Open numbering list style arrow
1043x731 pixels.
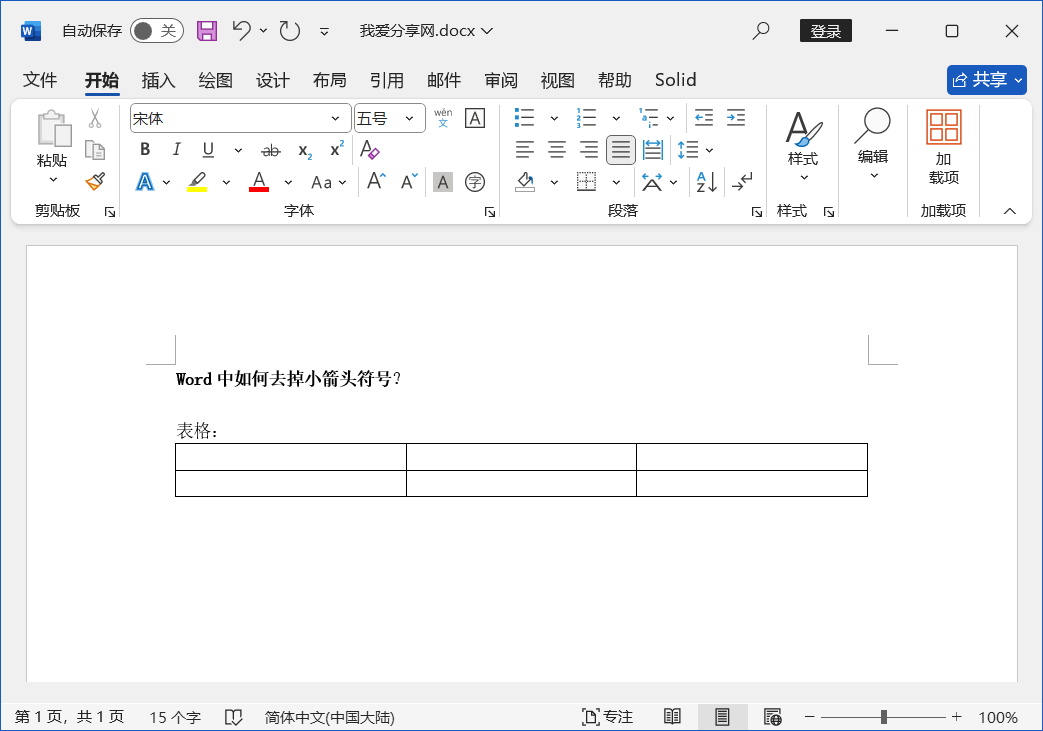tap(617, 118)
